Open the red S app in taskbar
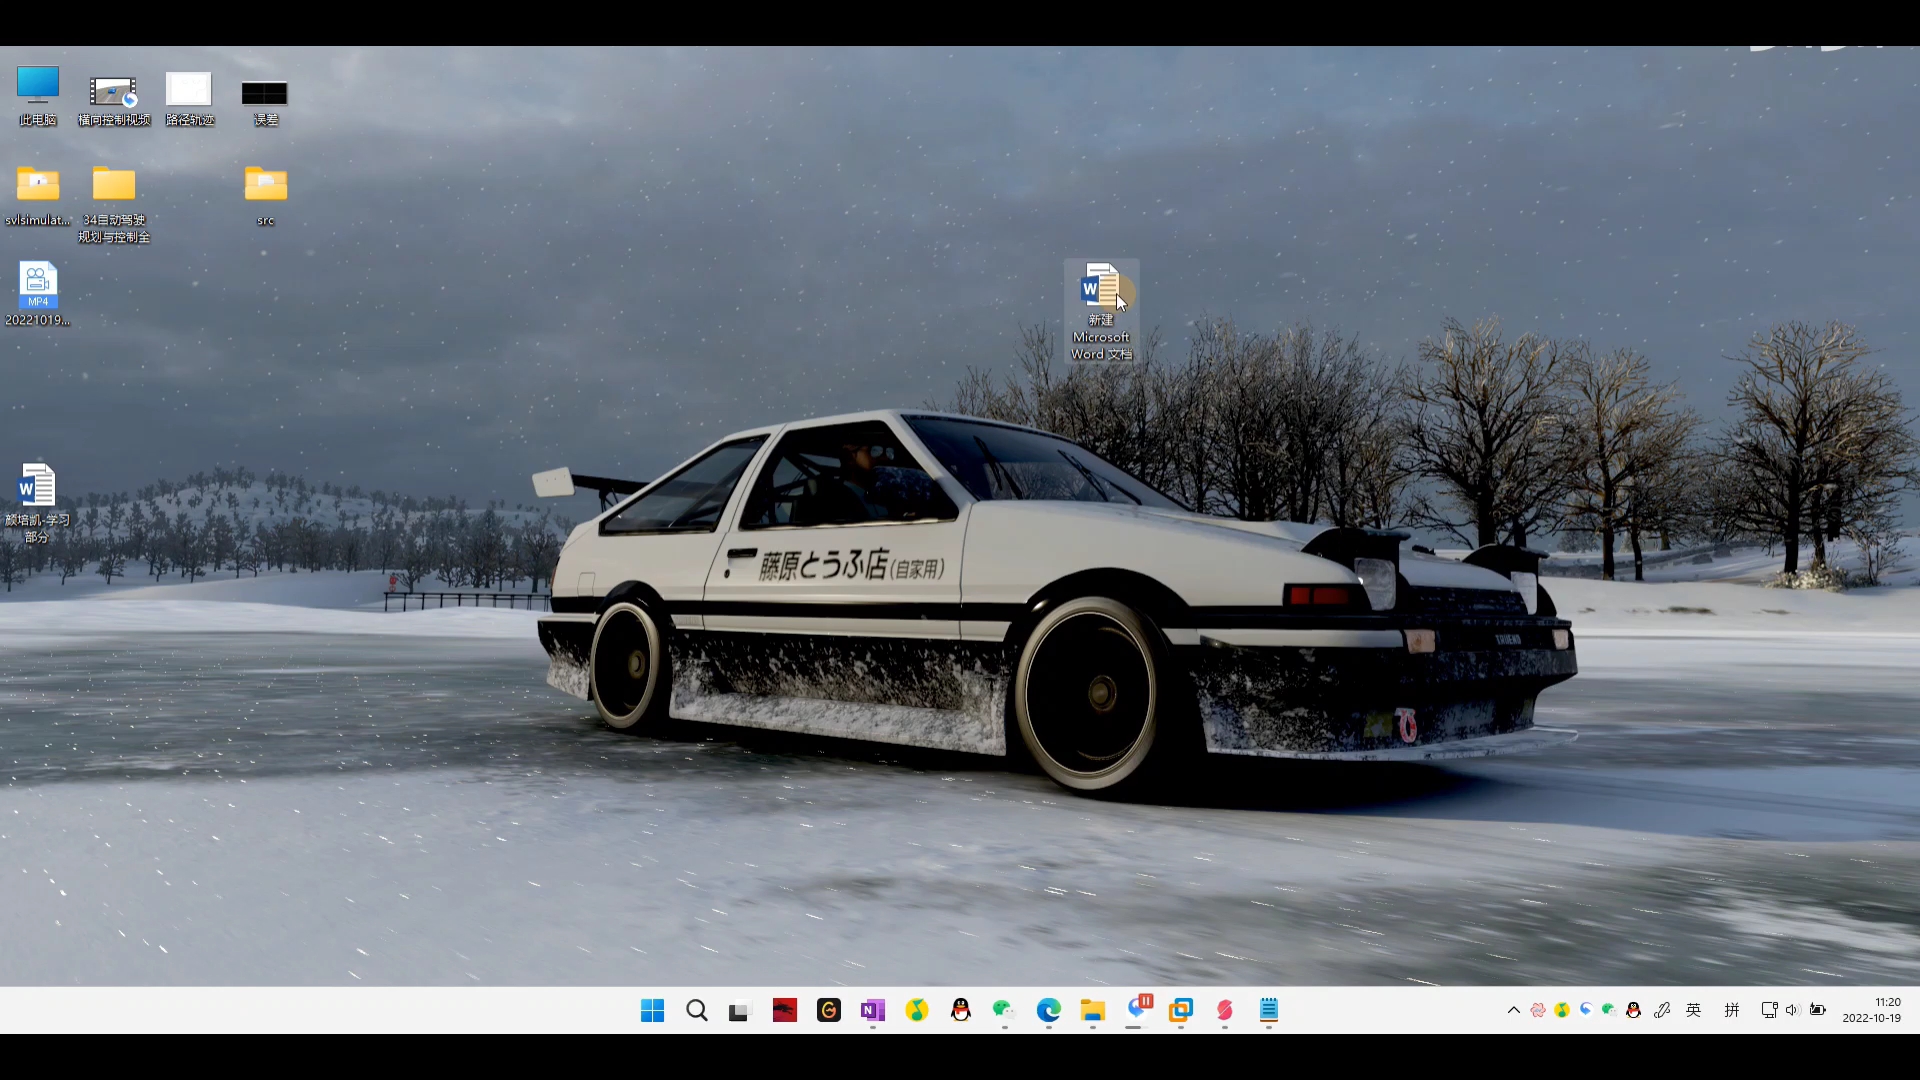 point(1225,1011)
